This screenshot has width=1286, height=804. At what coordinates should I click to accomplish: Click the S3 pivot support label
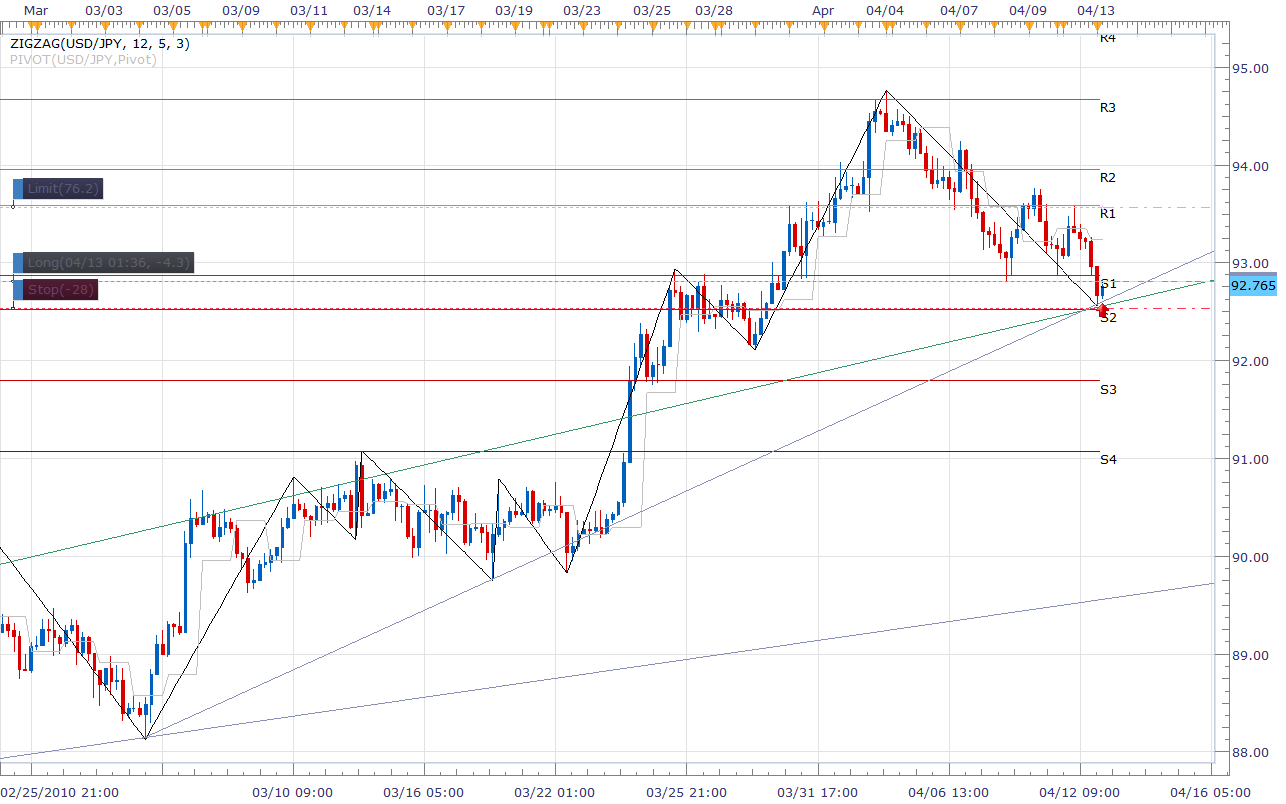1107,389
